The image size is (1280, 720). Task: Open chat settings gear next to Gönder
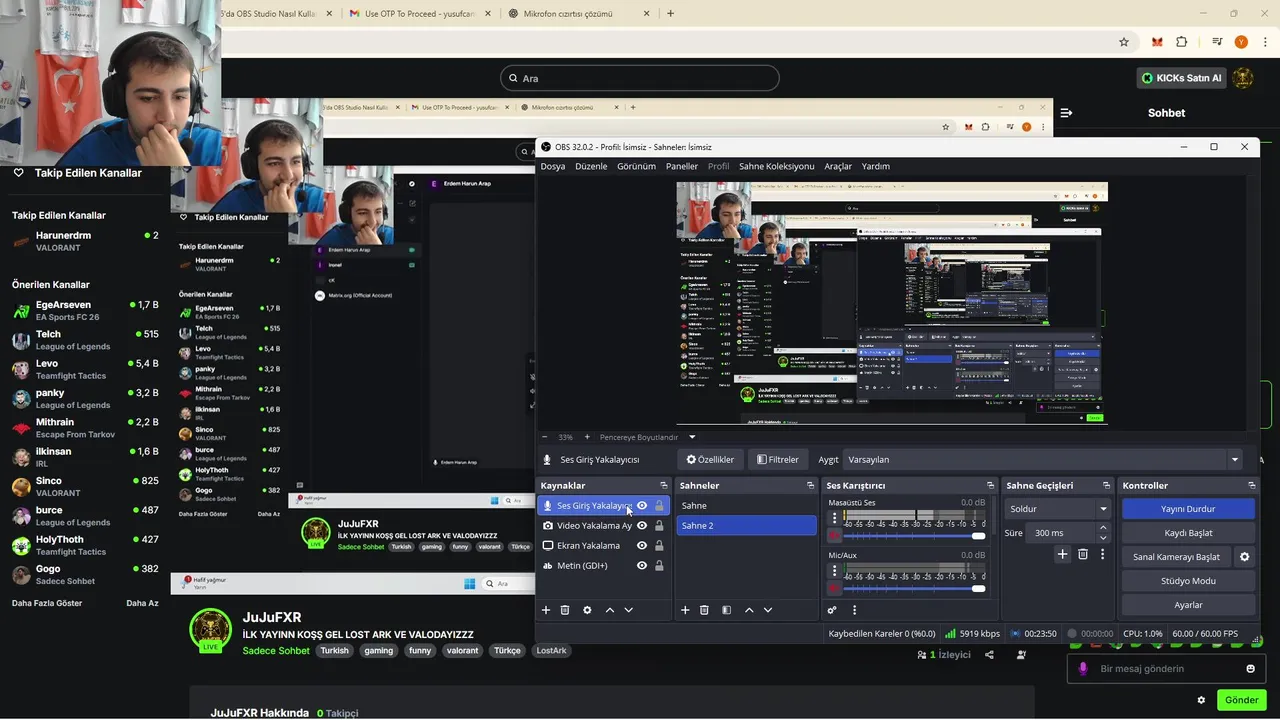pos(1201,700)
